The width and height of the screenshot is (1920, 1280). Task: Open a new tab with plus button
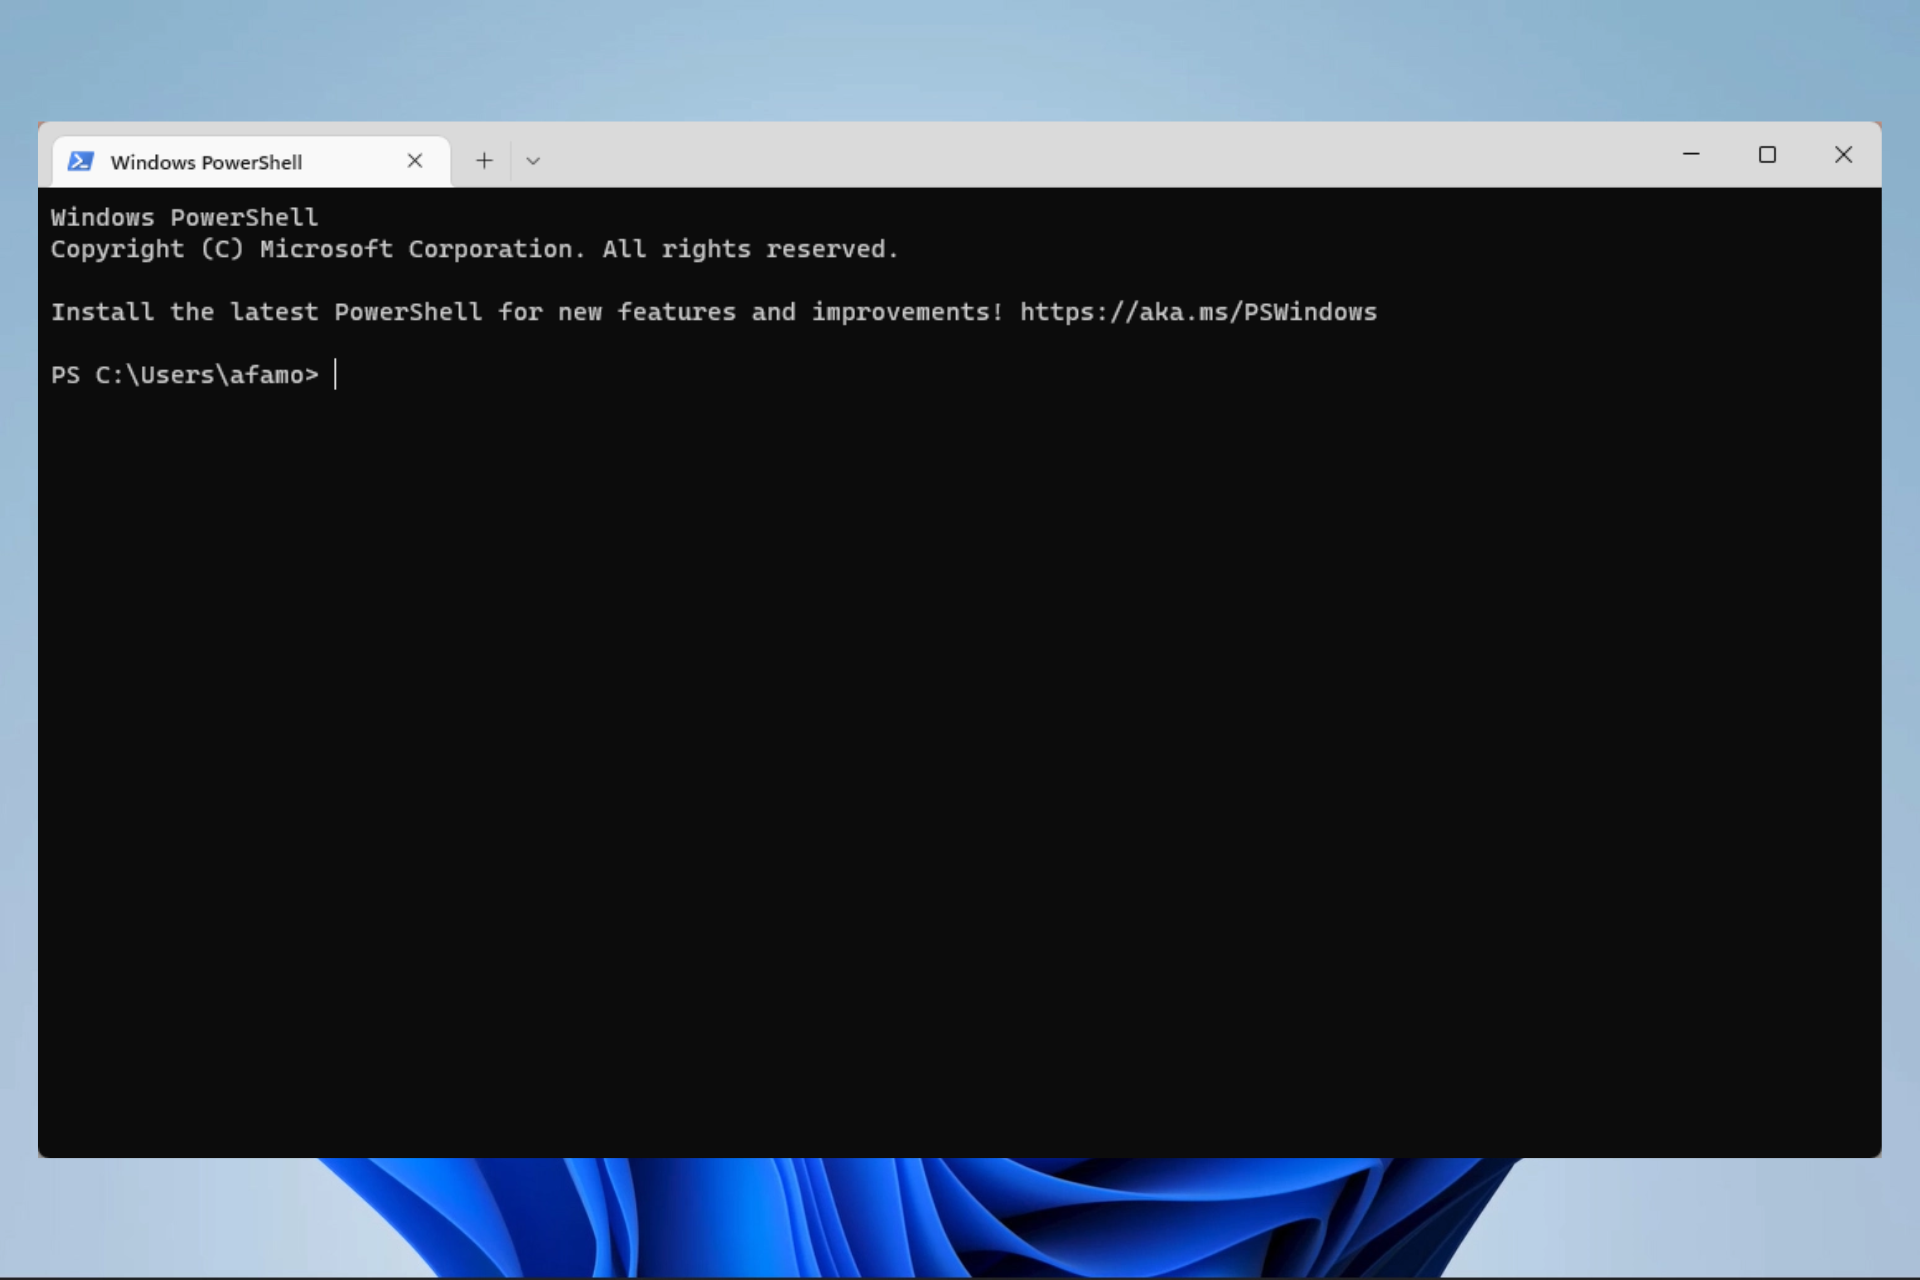484,160
